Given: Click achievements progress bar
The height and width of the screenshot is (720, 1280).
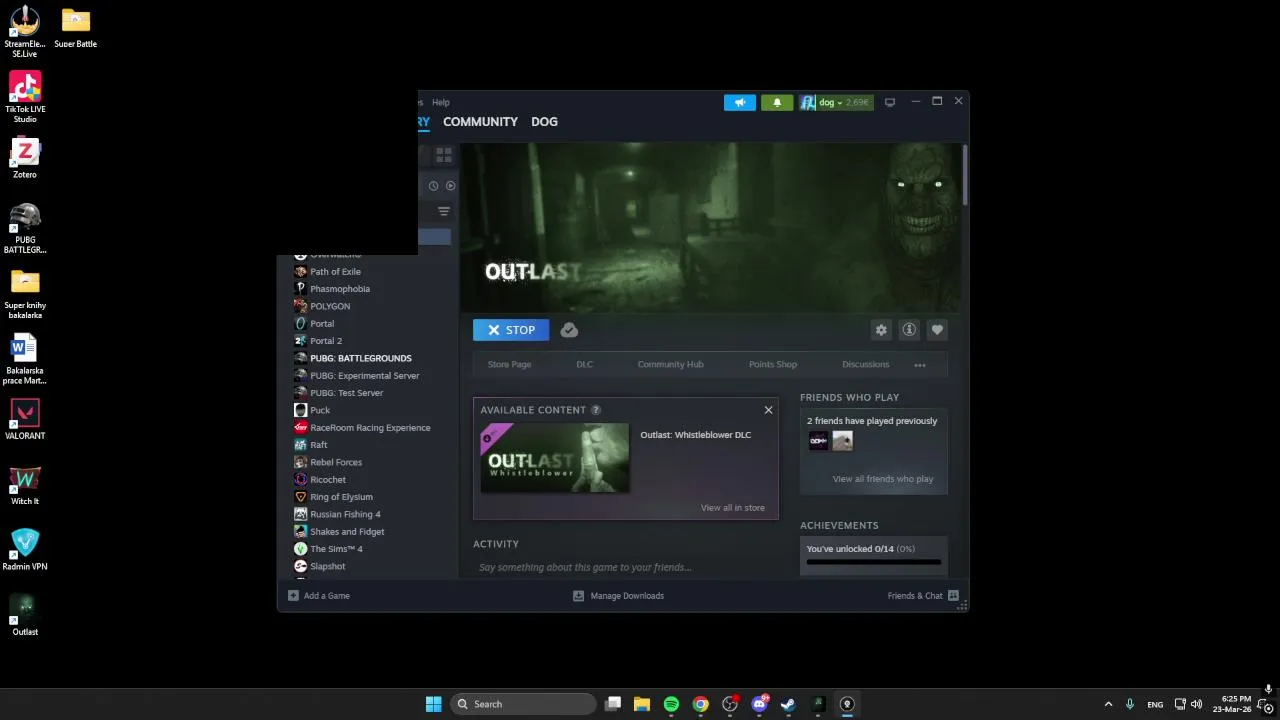Looking at the screenshot, I should 874,562.
